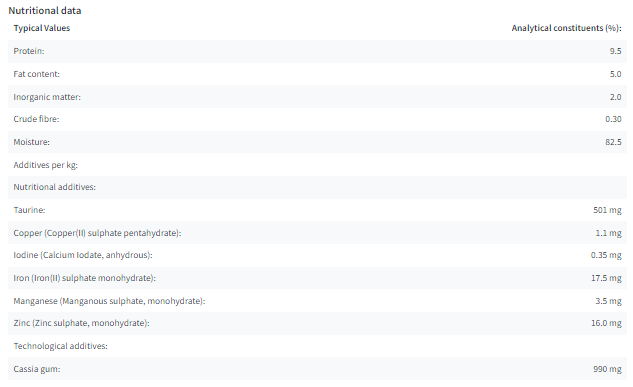Select the Crude fibre value 0.30

[x=613, y=119]
